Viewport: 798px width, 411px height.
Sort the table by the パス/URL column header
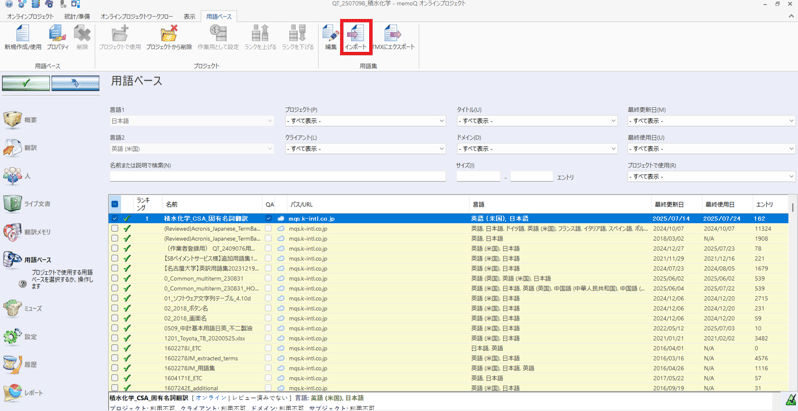coord(378,204)
